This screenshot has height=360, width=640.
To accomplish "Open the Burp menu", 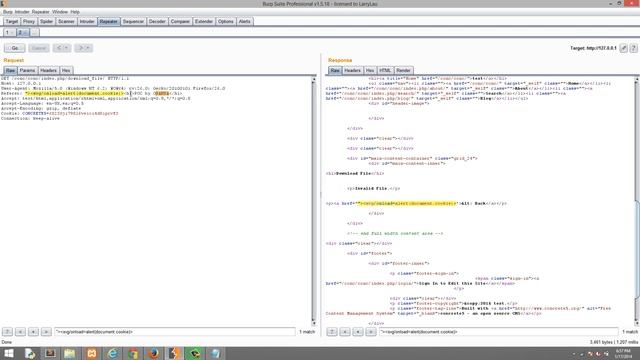I will tap(8, 12).
